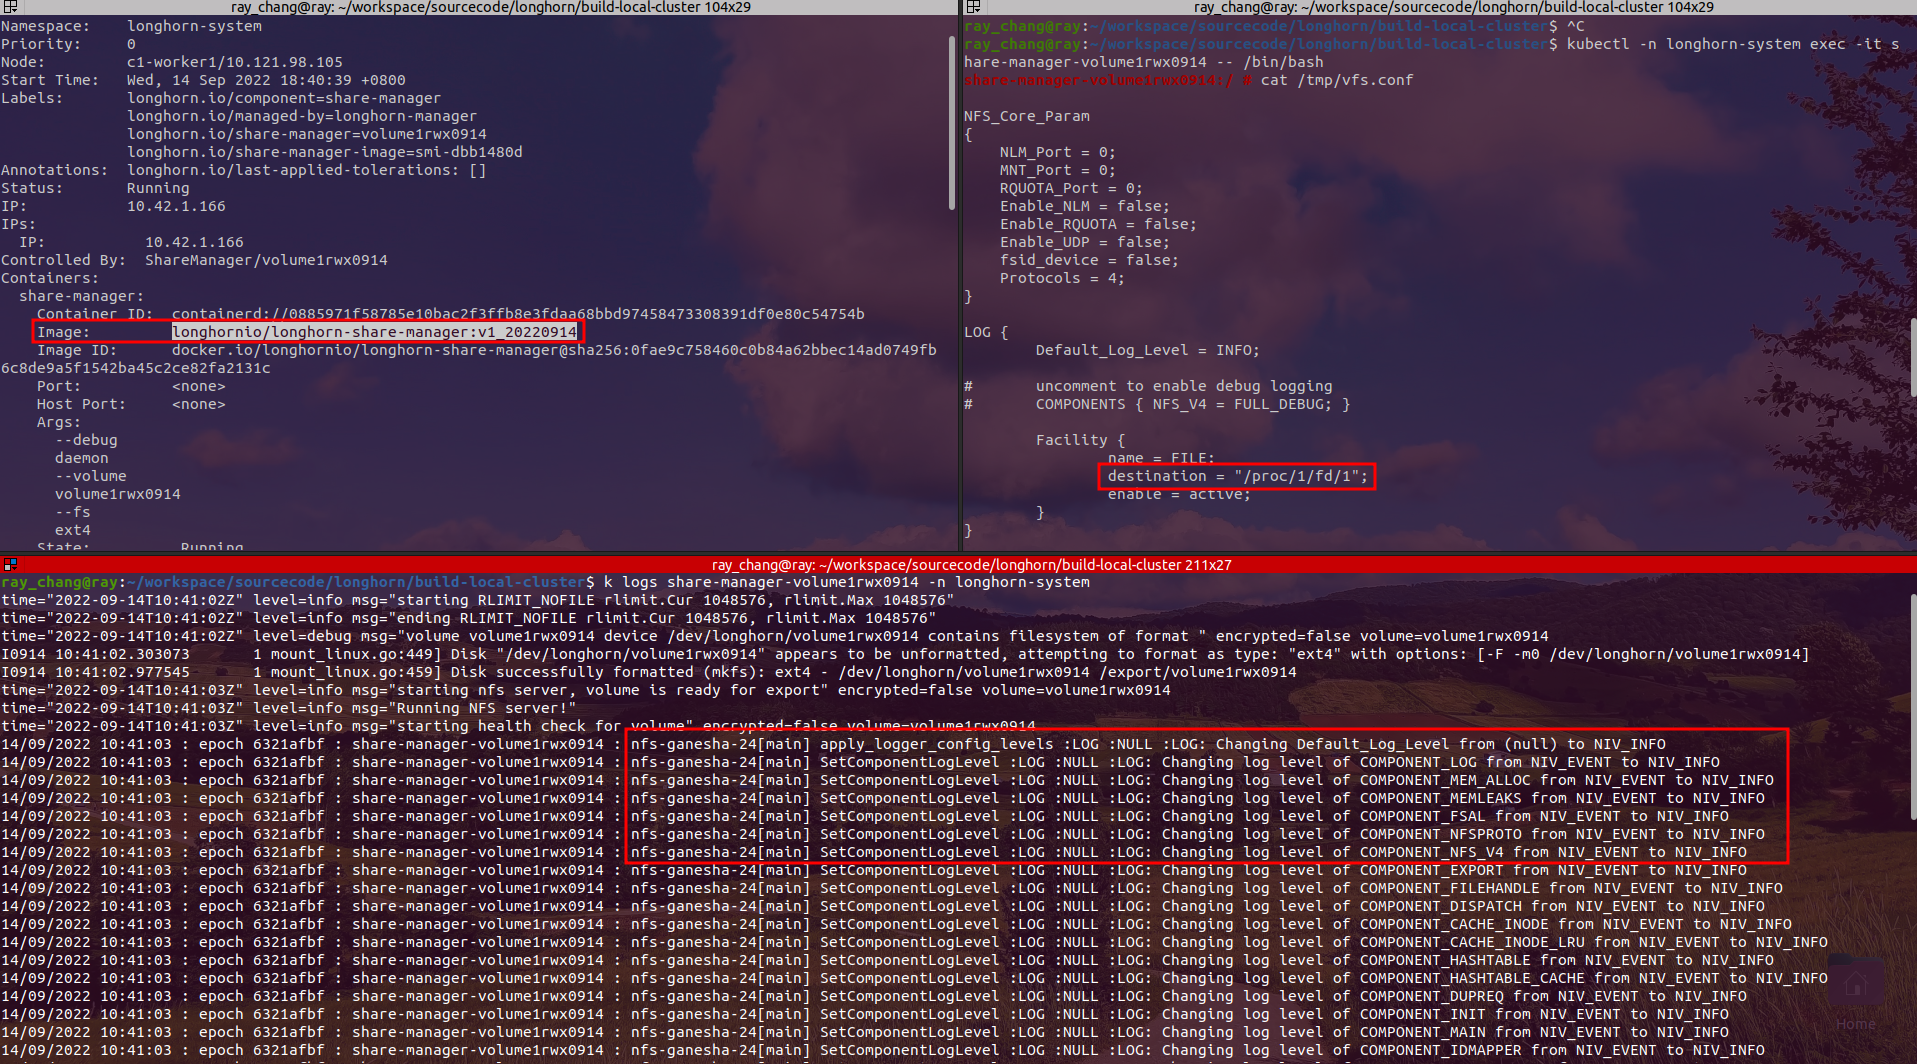
Task: Click 'uncomment to enable debug logging' comment
Action: coord(1184,386)
